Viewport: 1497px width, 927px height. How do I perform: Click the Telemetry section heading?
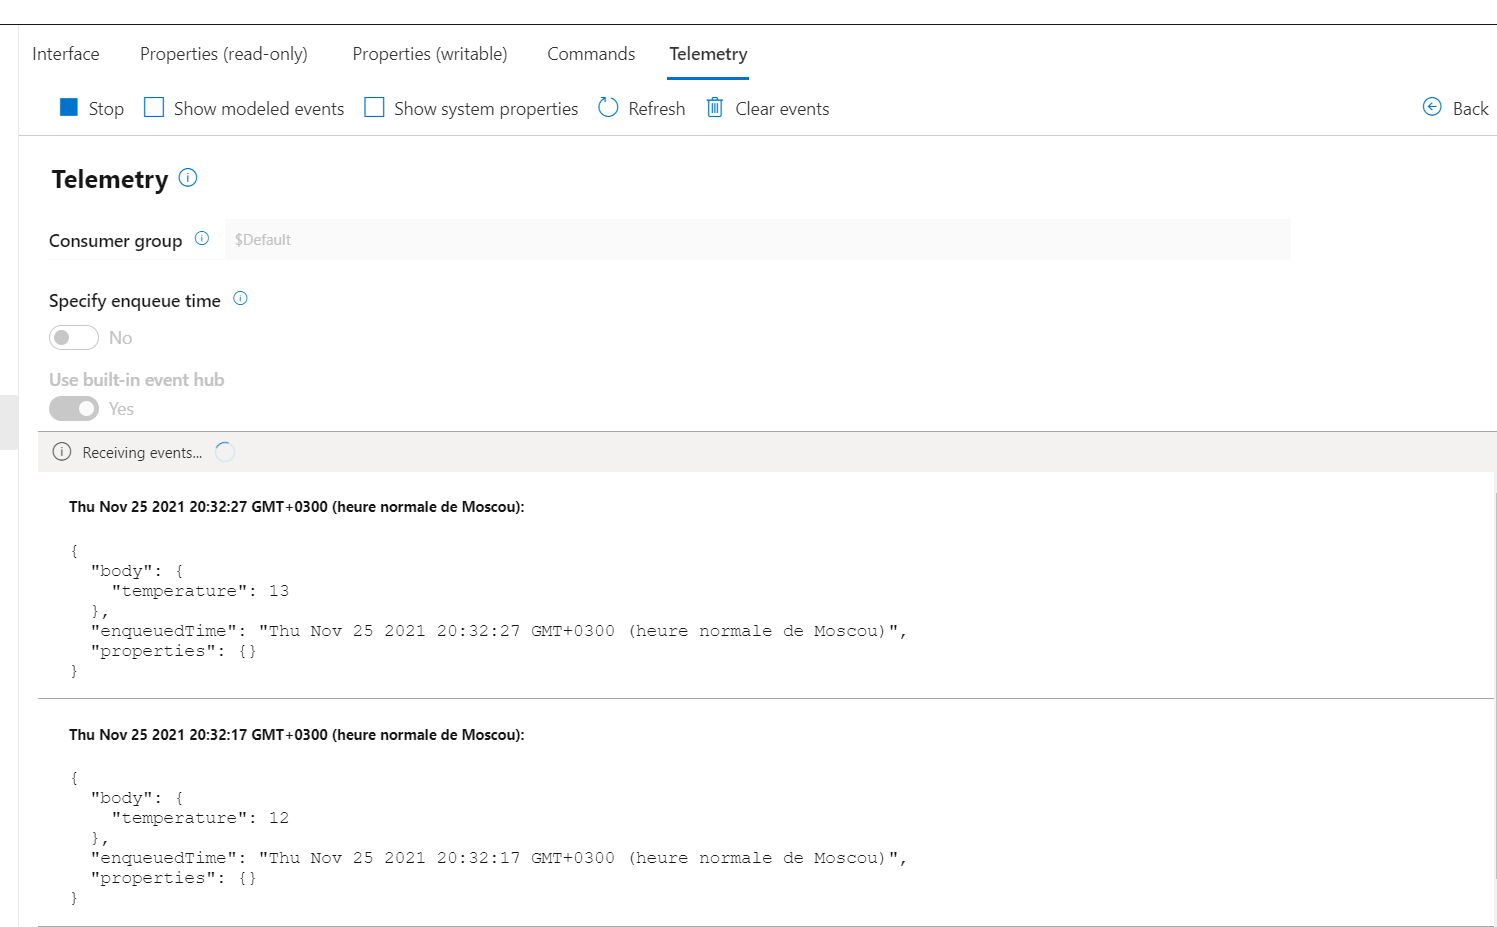110,179
